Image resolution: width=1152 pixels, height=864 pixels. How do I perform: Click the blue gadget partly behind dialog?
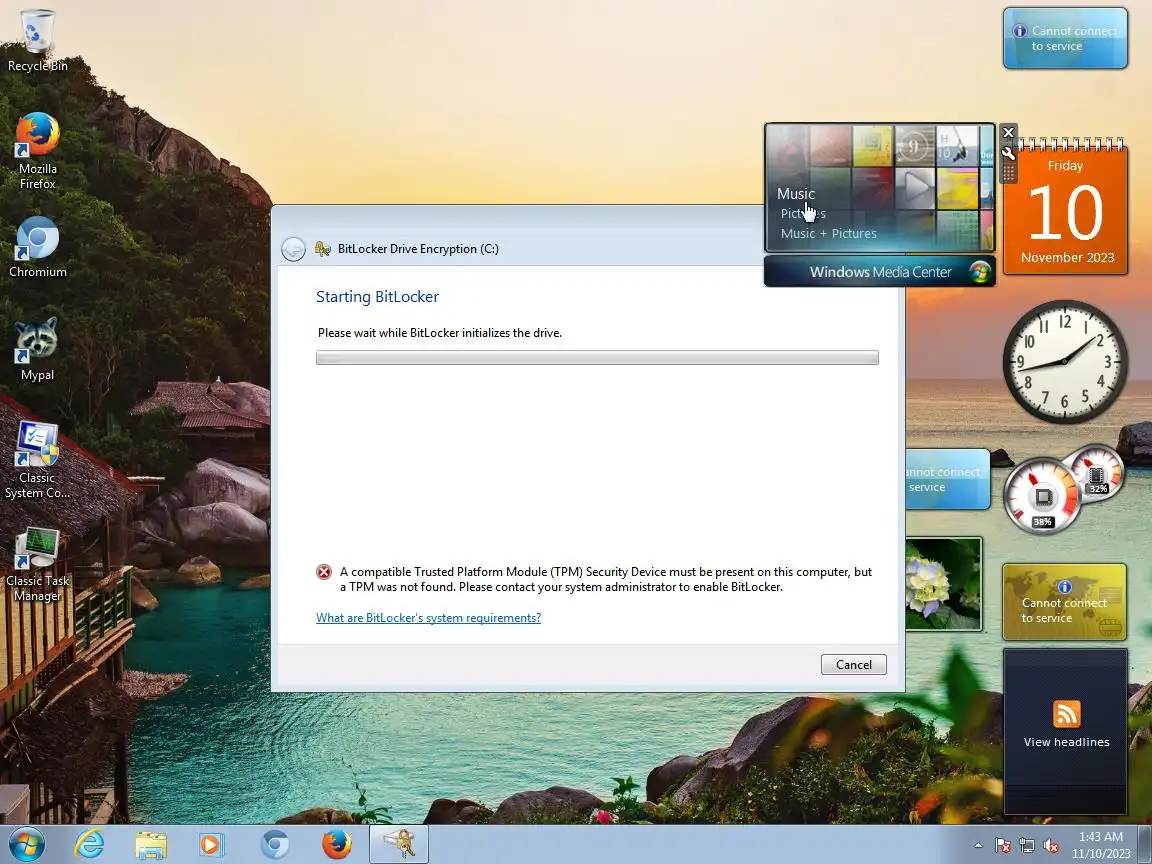948,479
